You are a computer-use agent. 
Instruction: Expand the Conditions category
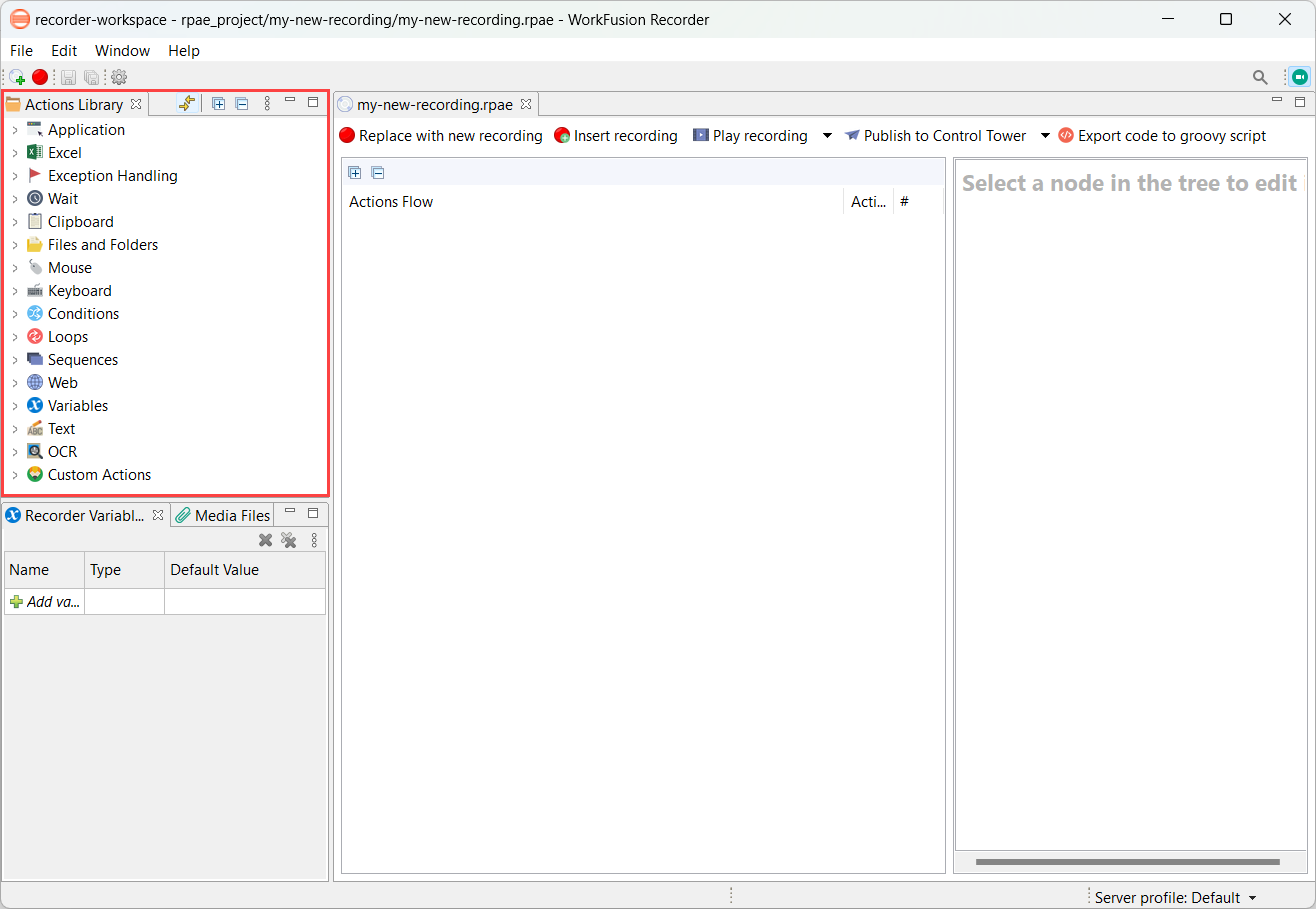pos(15,314)
